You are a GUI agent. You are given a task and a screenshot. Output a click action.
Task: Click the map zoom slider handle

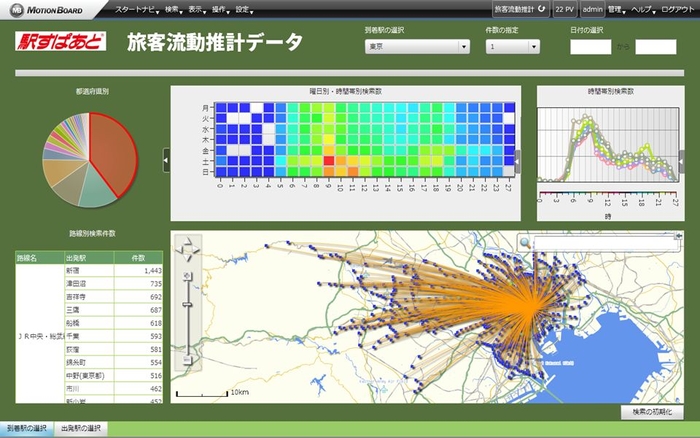187,304
